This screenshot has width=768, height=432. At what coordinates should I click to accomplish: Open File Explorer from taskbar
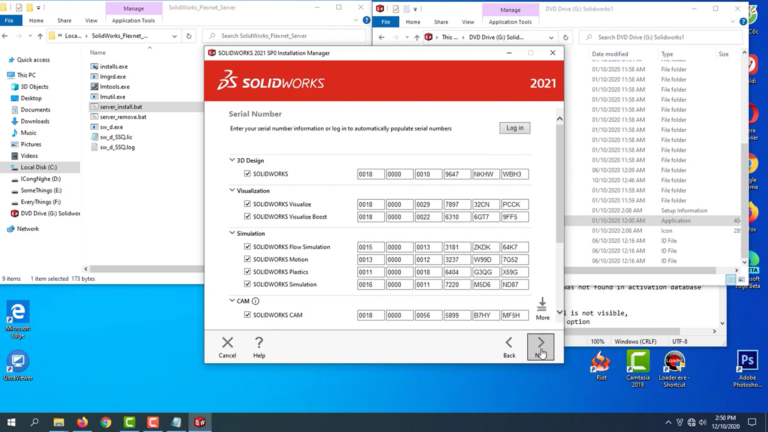pos(59,422)
